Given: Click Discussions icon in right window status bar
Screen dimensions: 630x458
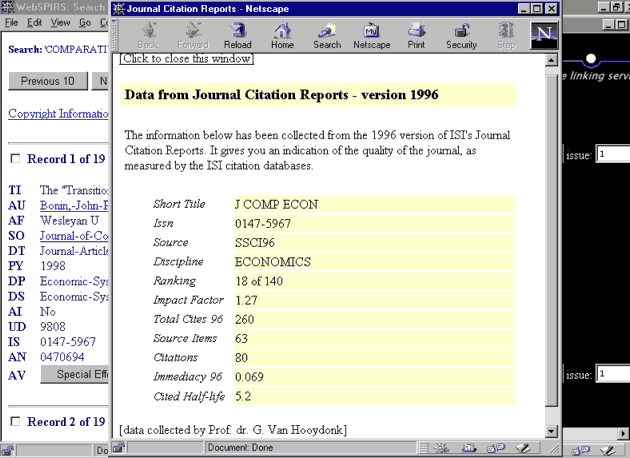Looking at the screenshot, I should [x=581, y=451].
